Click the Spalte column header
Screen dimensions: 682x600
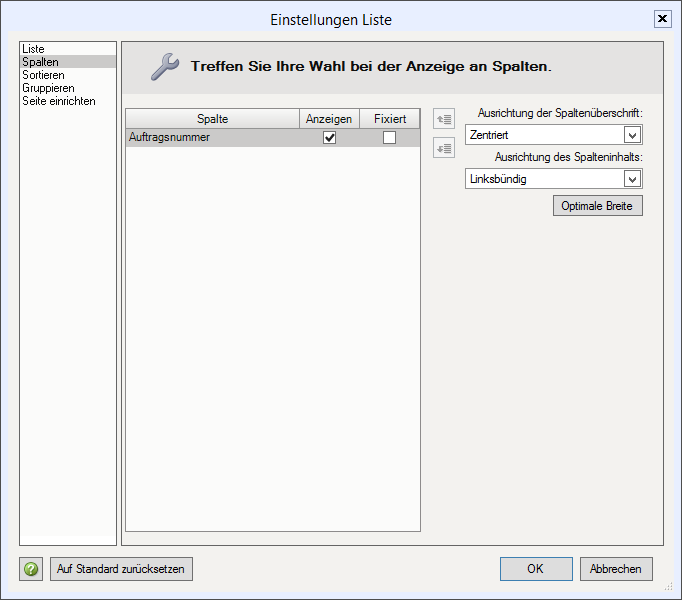[x=212, y=119]
